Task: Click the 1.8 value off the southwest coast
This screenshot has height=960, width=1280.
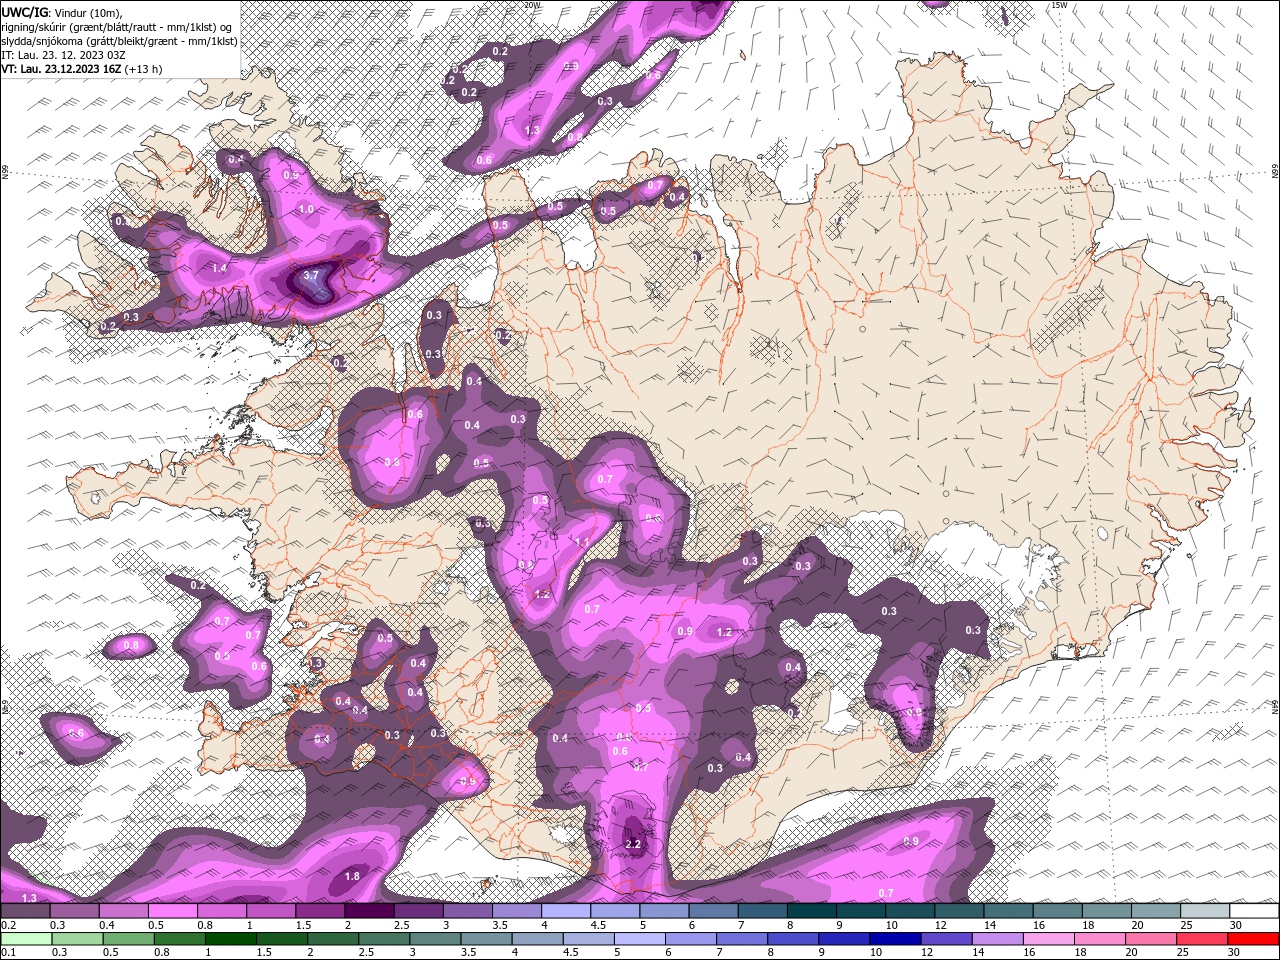Action: (352, 876)
